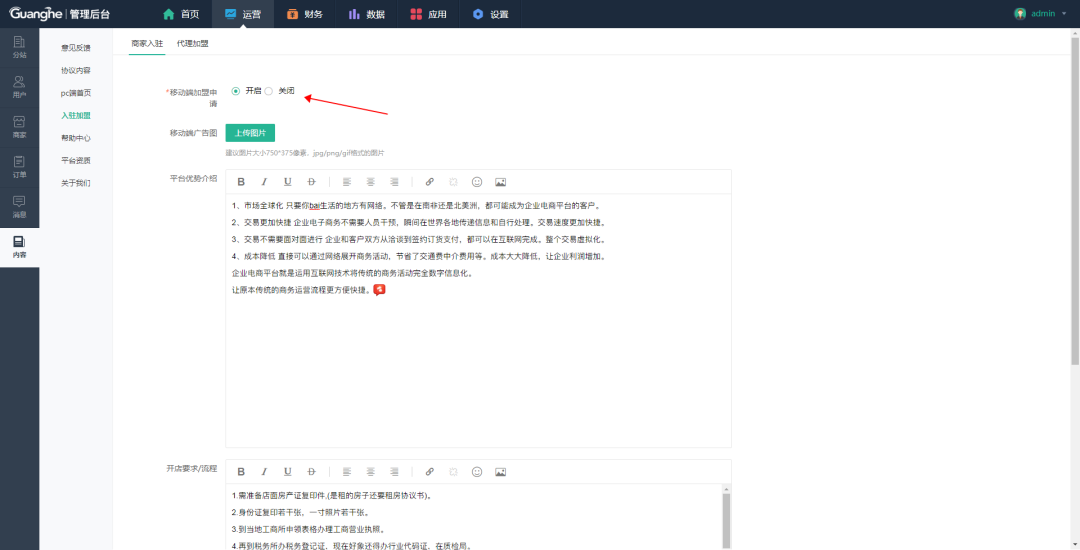Open the 用户 sidebar section
The height and width of the screenshot is (550, 1080).
[19, 87]
